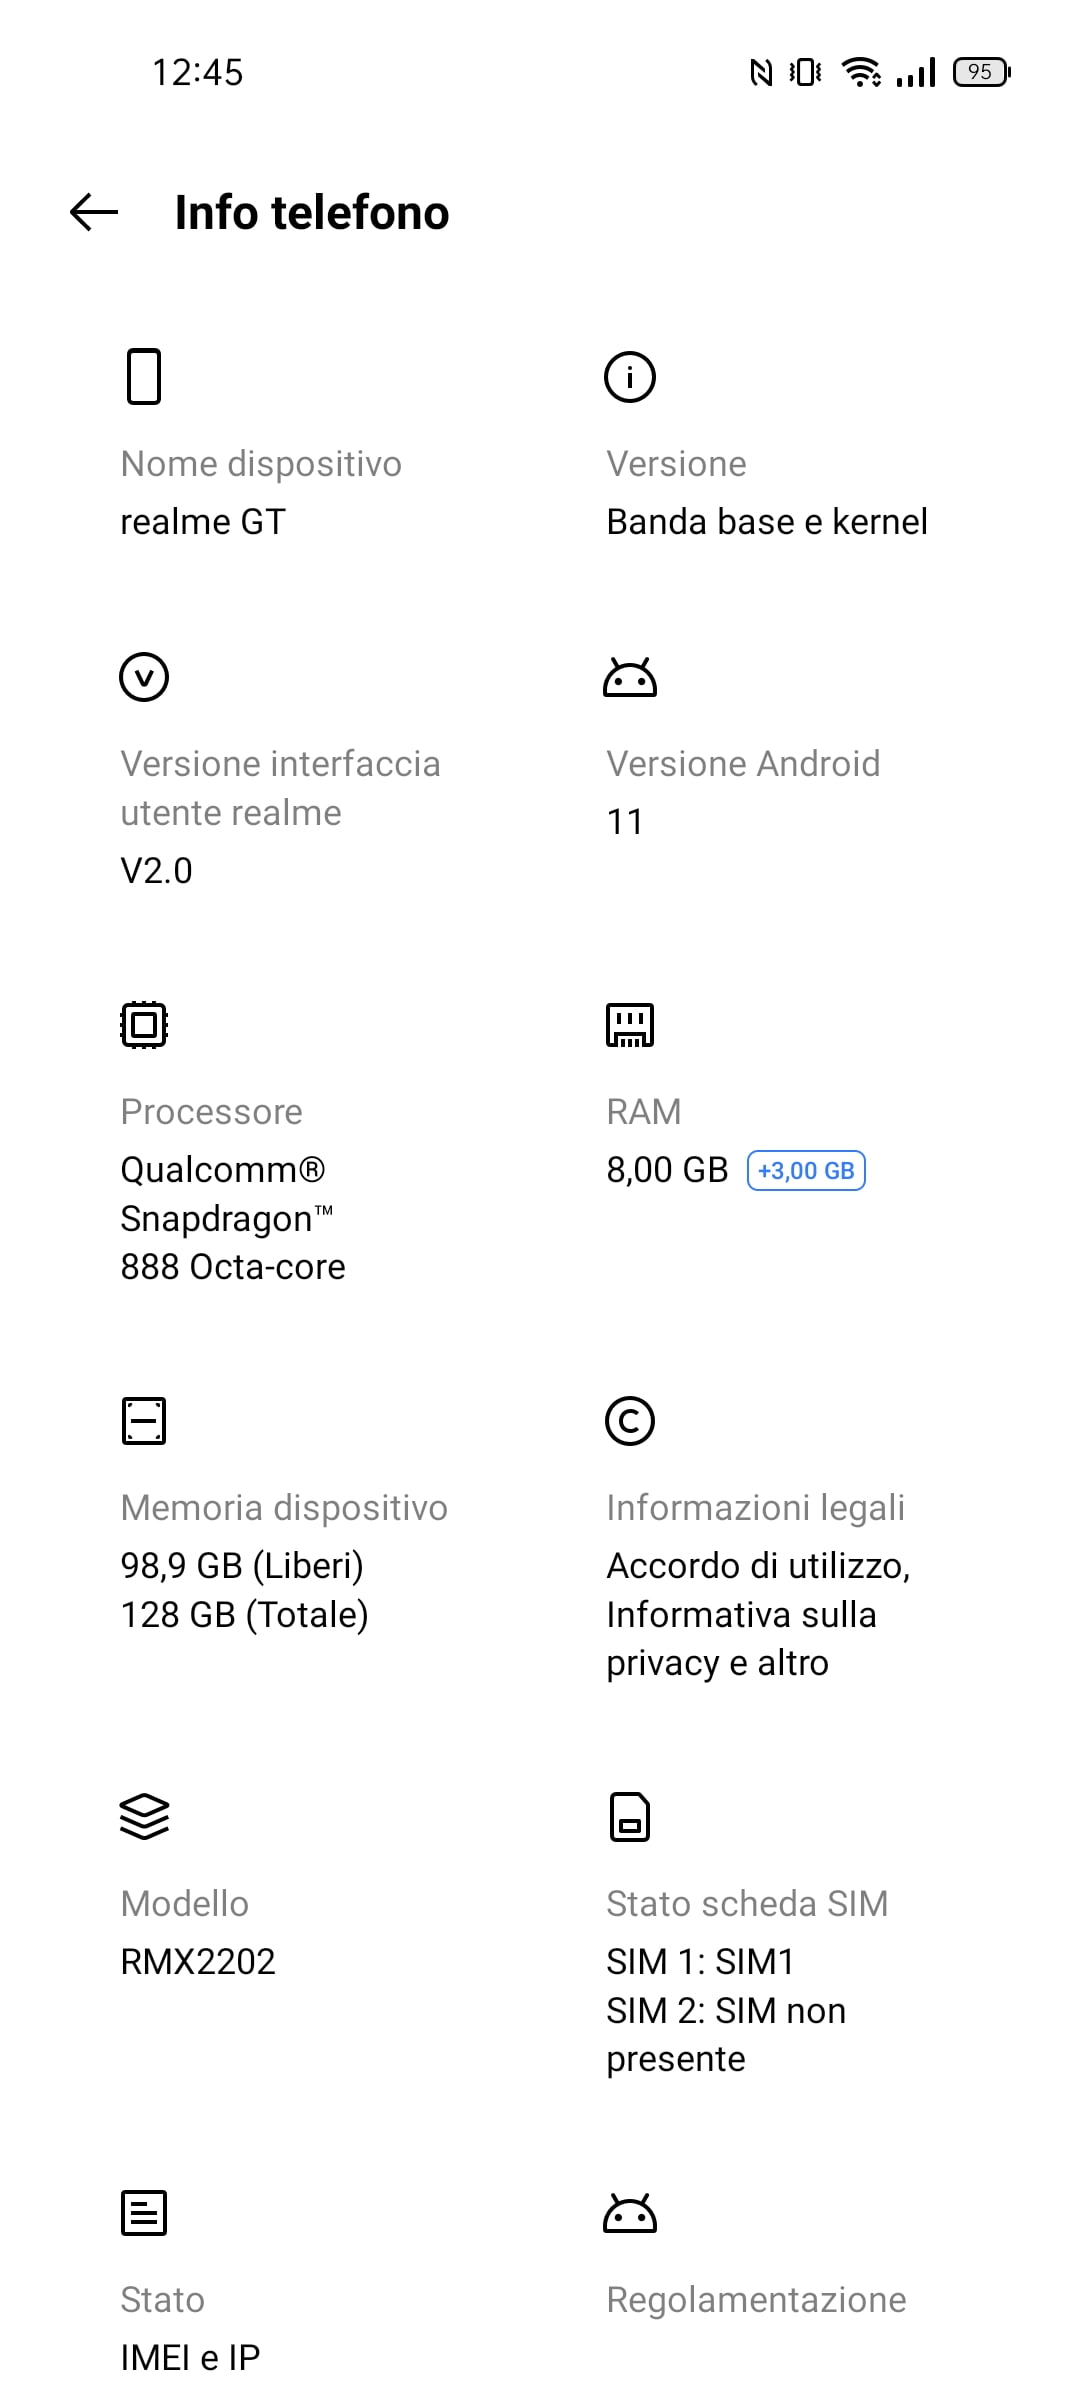The height and width of the screenshot is (2400, 1080).
Task: Tap the Android robot icon above Versione Android
Action: pyautogui.click(x=630, y=677)
